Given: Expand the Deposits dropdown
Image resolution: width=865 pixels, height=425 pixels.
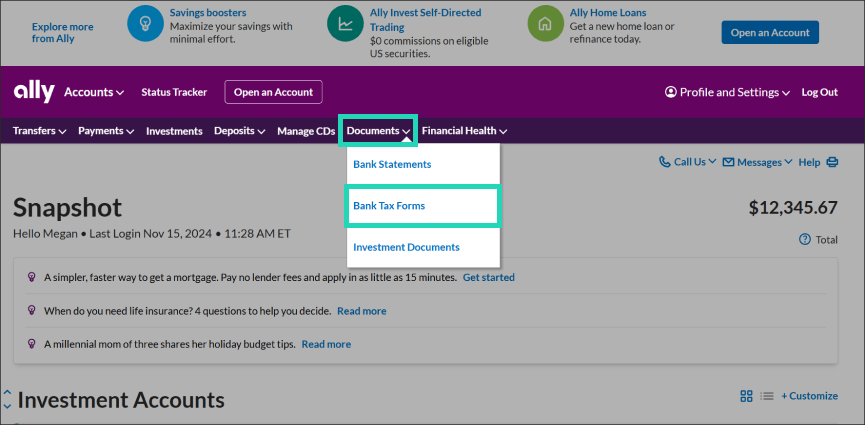Looking at the screenshot, I should (240, 131).
